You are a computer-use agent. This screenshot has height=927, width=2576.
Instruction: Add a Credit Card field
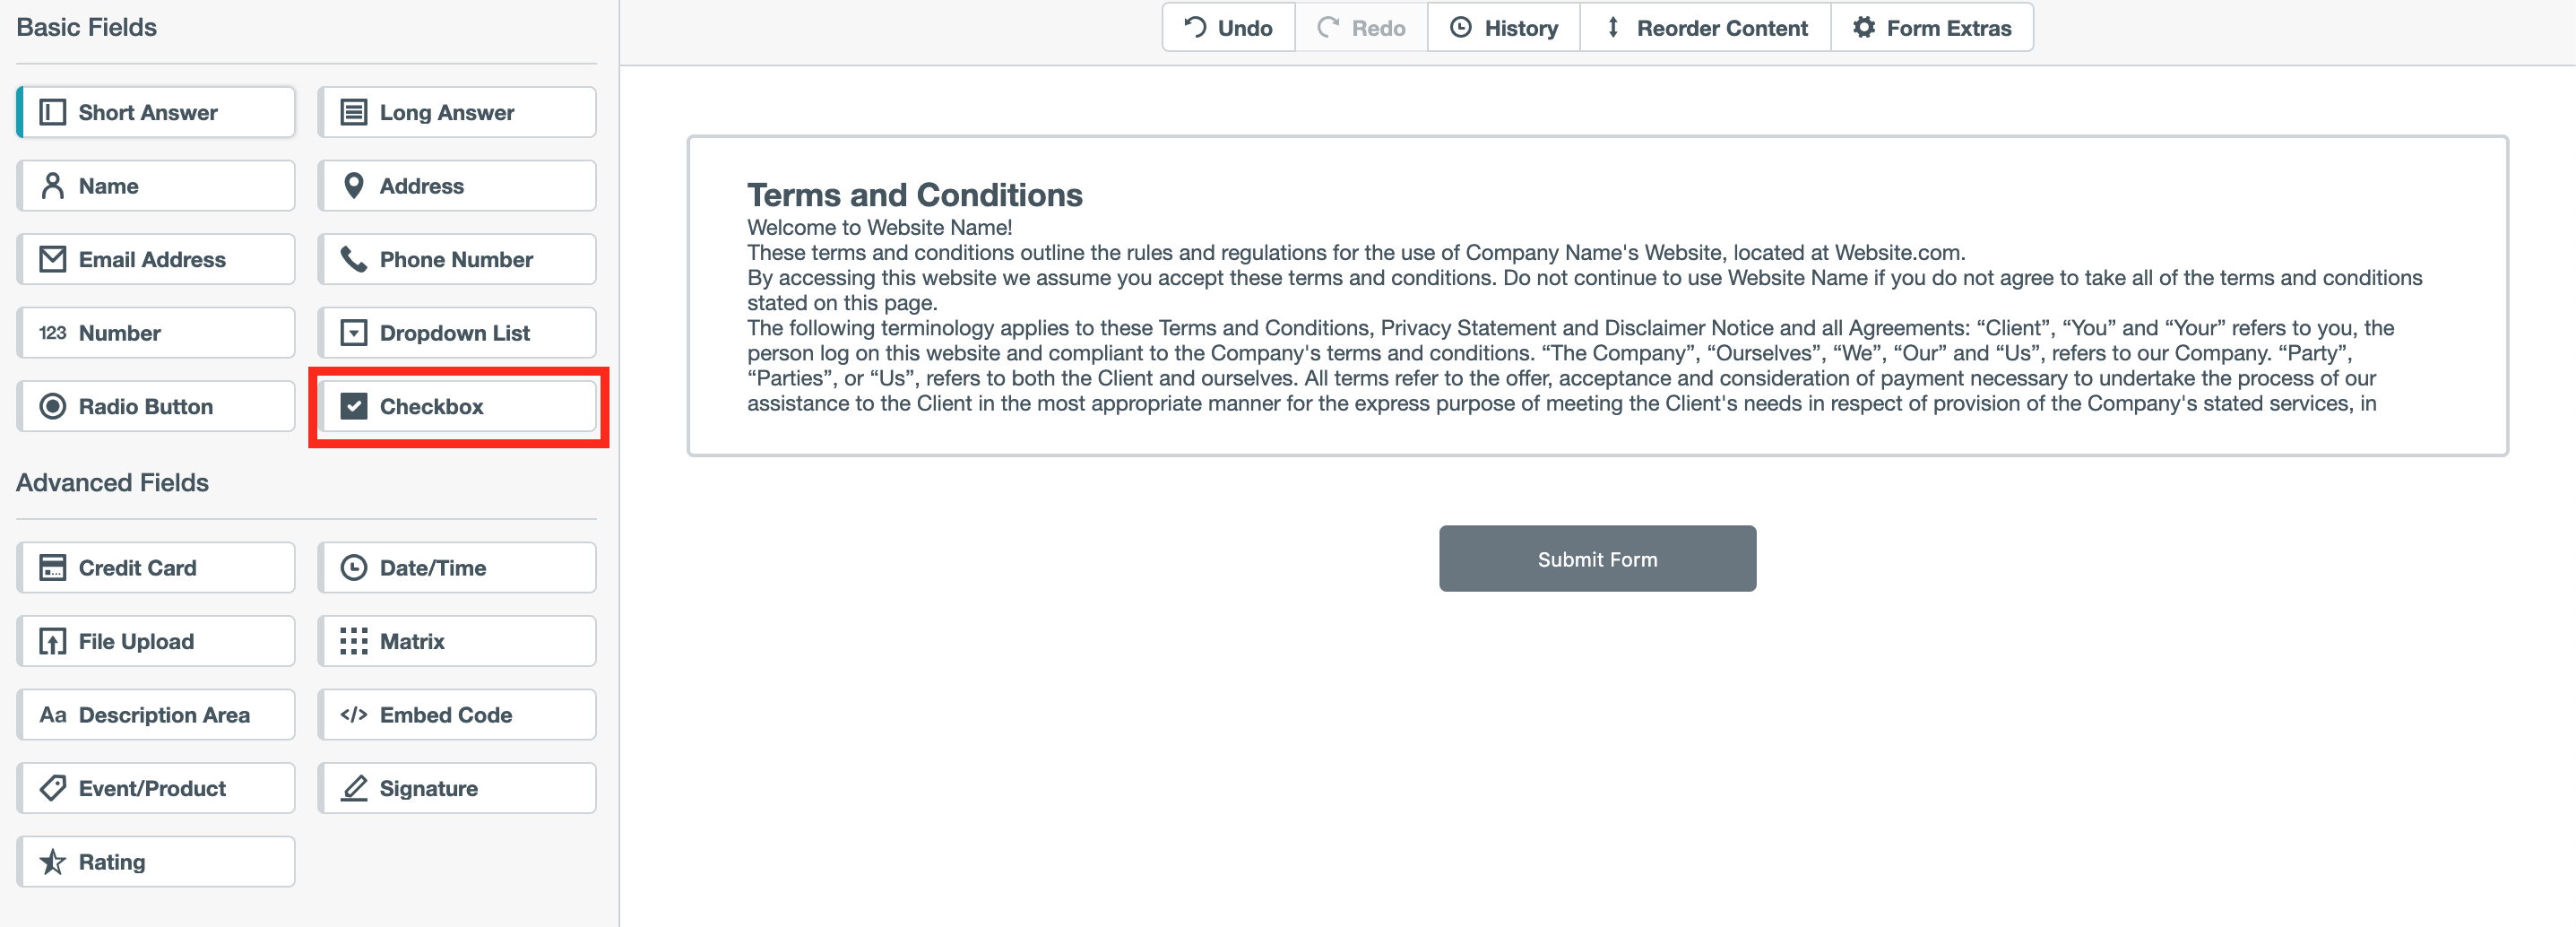point(156,568)
